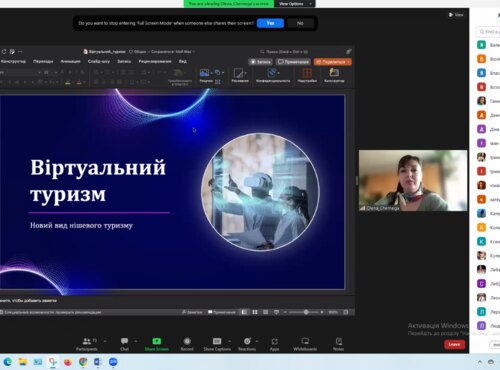
Task: Open Microsoft Word from taskbar
Action: tap(98, 362)
